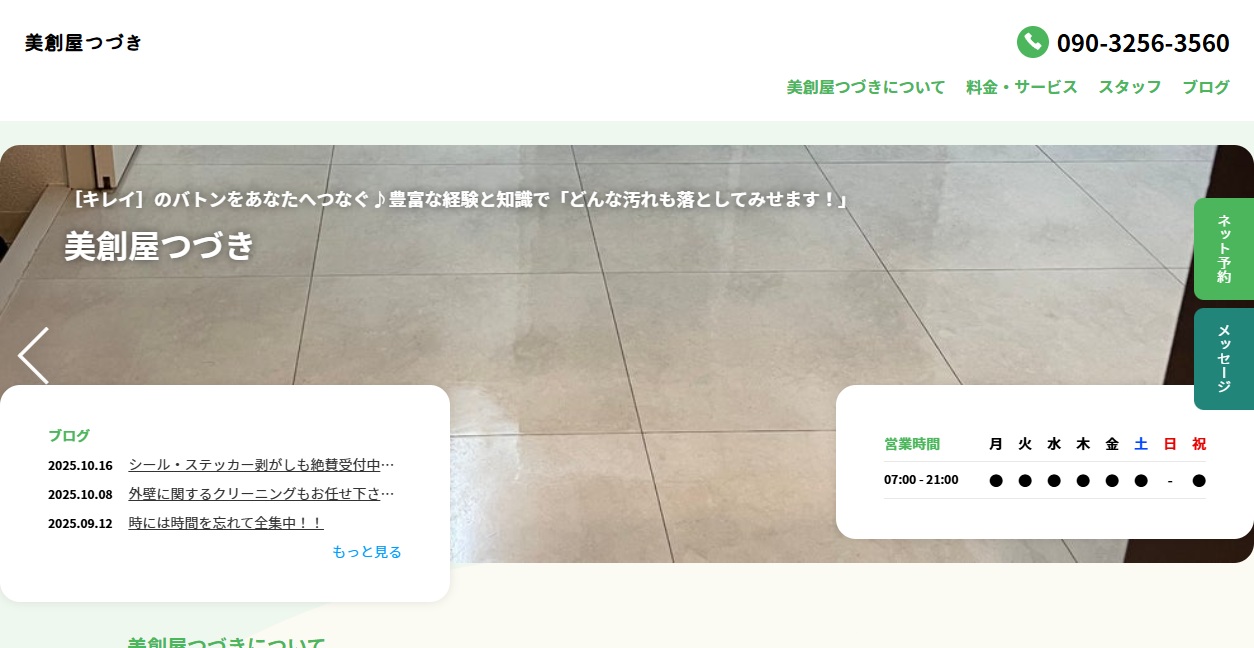Click the green phone icon next to the number

(x=1035, y=42)
